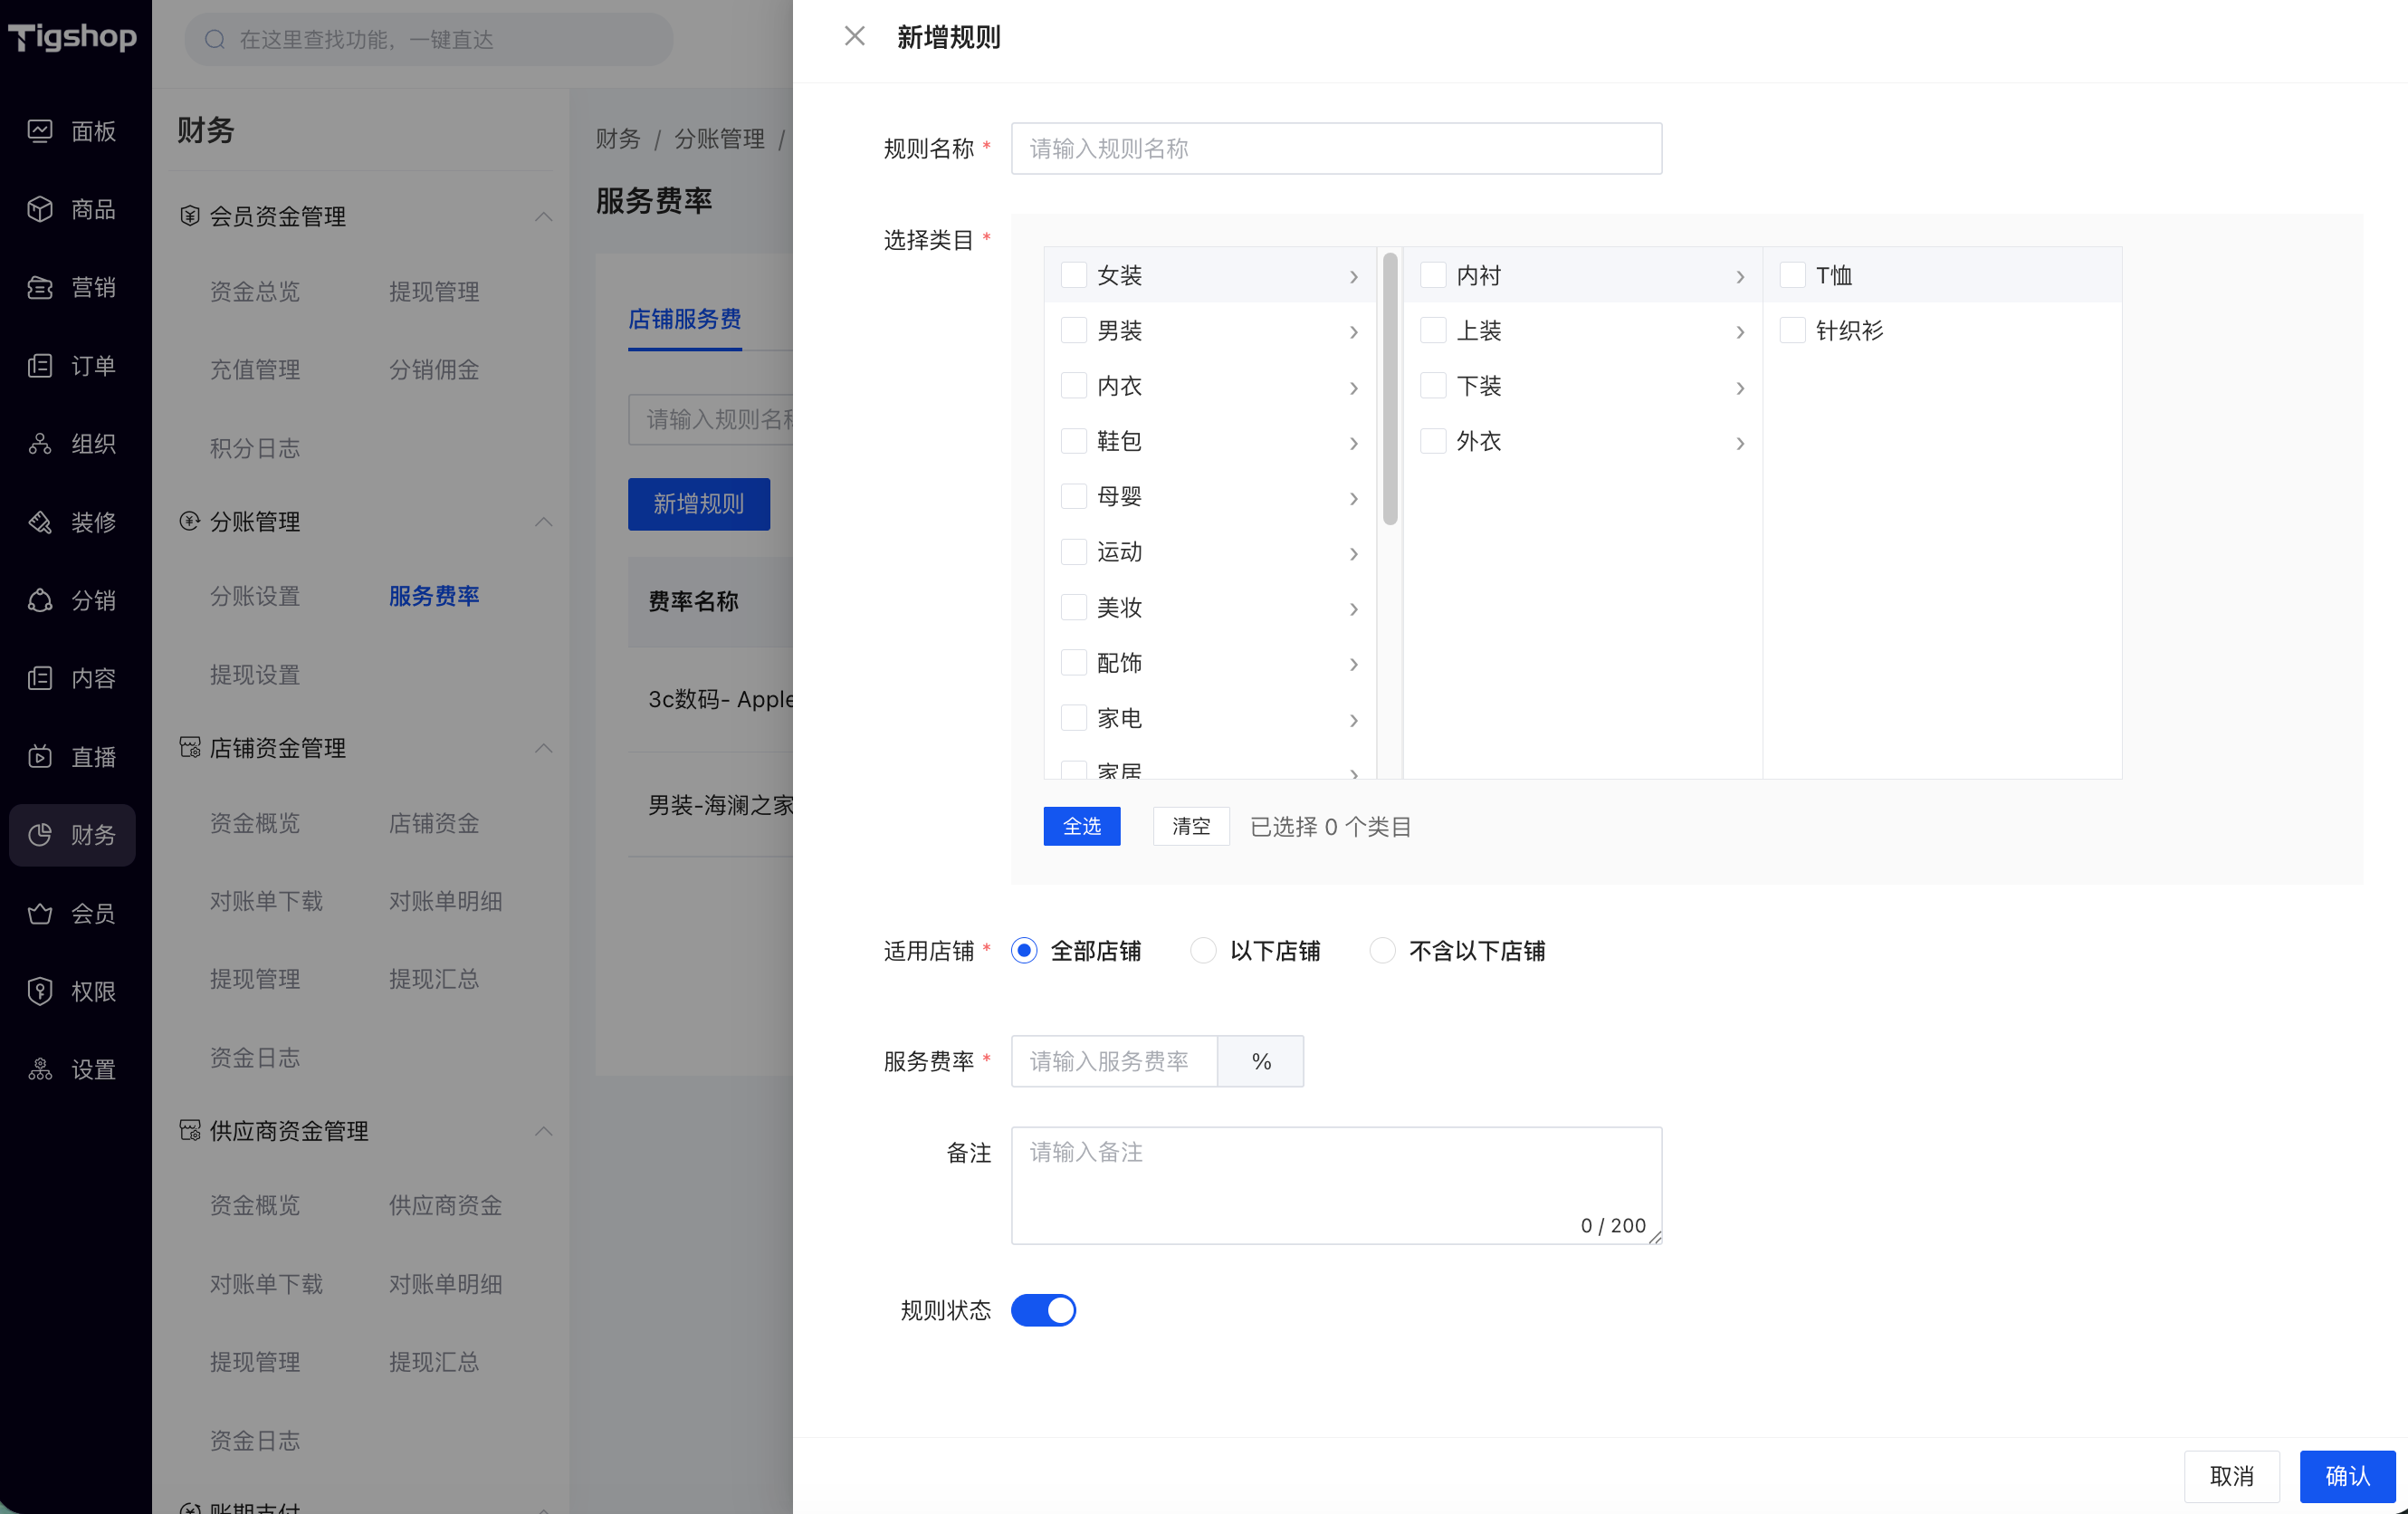Check the 内衬 subcategory checkbox
Viewport: 2408px width, 1514px height.
1433,275
